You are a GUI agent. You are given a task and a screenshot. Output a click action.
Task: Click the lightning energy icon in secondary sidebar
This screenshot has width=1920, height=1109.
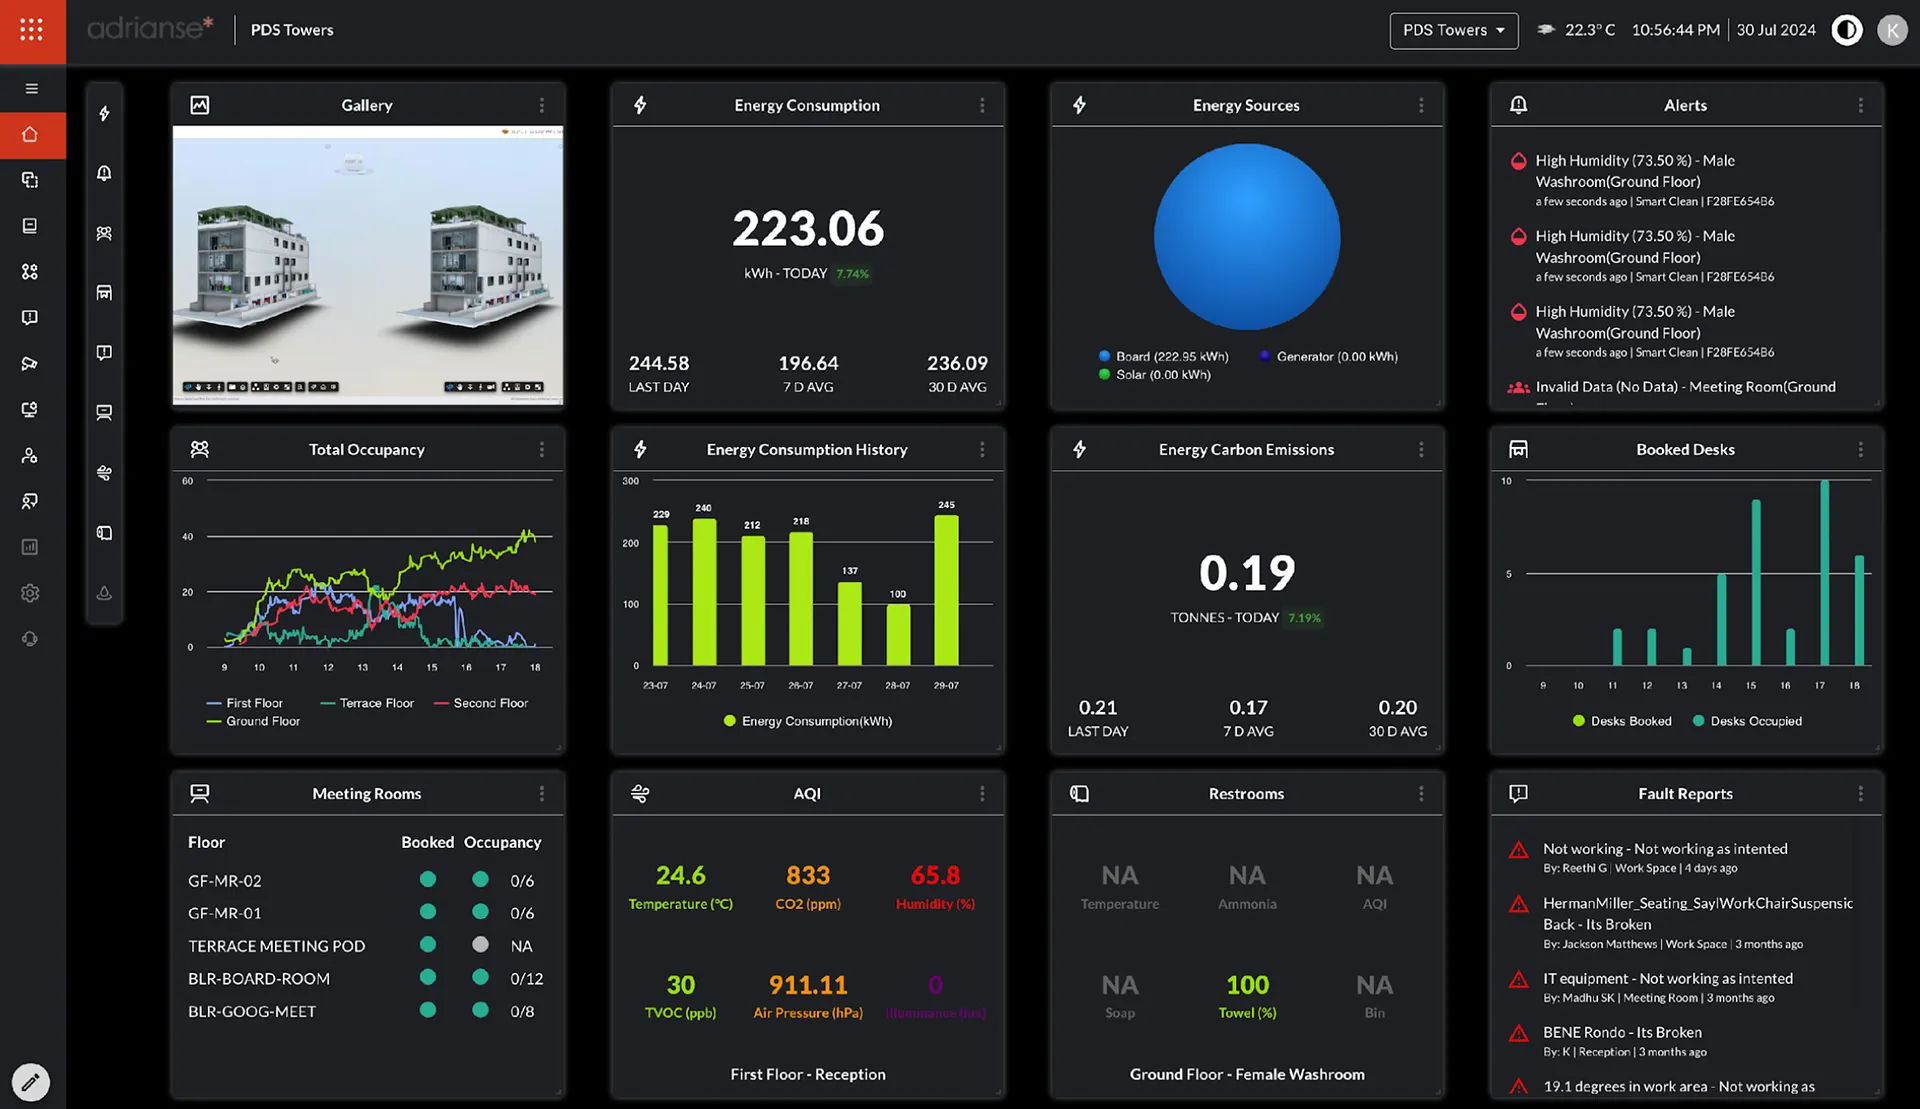tap(104, 114)
